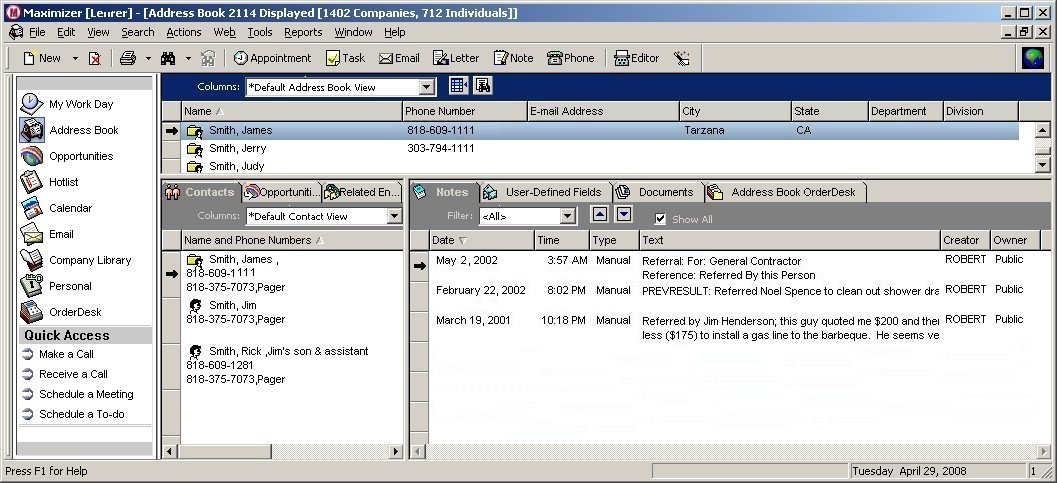Click the globe icon in the toolbar
This screenshot has width=1057, height=483.
pos(1033,59)
